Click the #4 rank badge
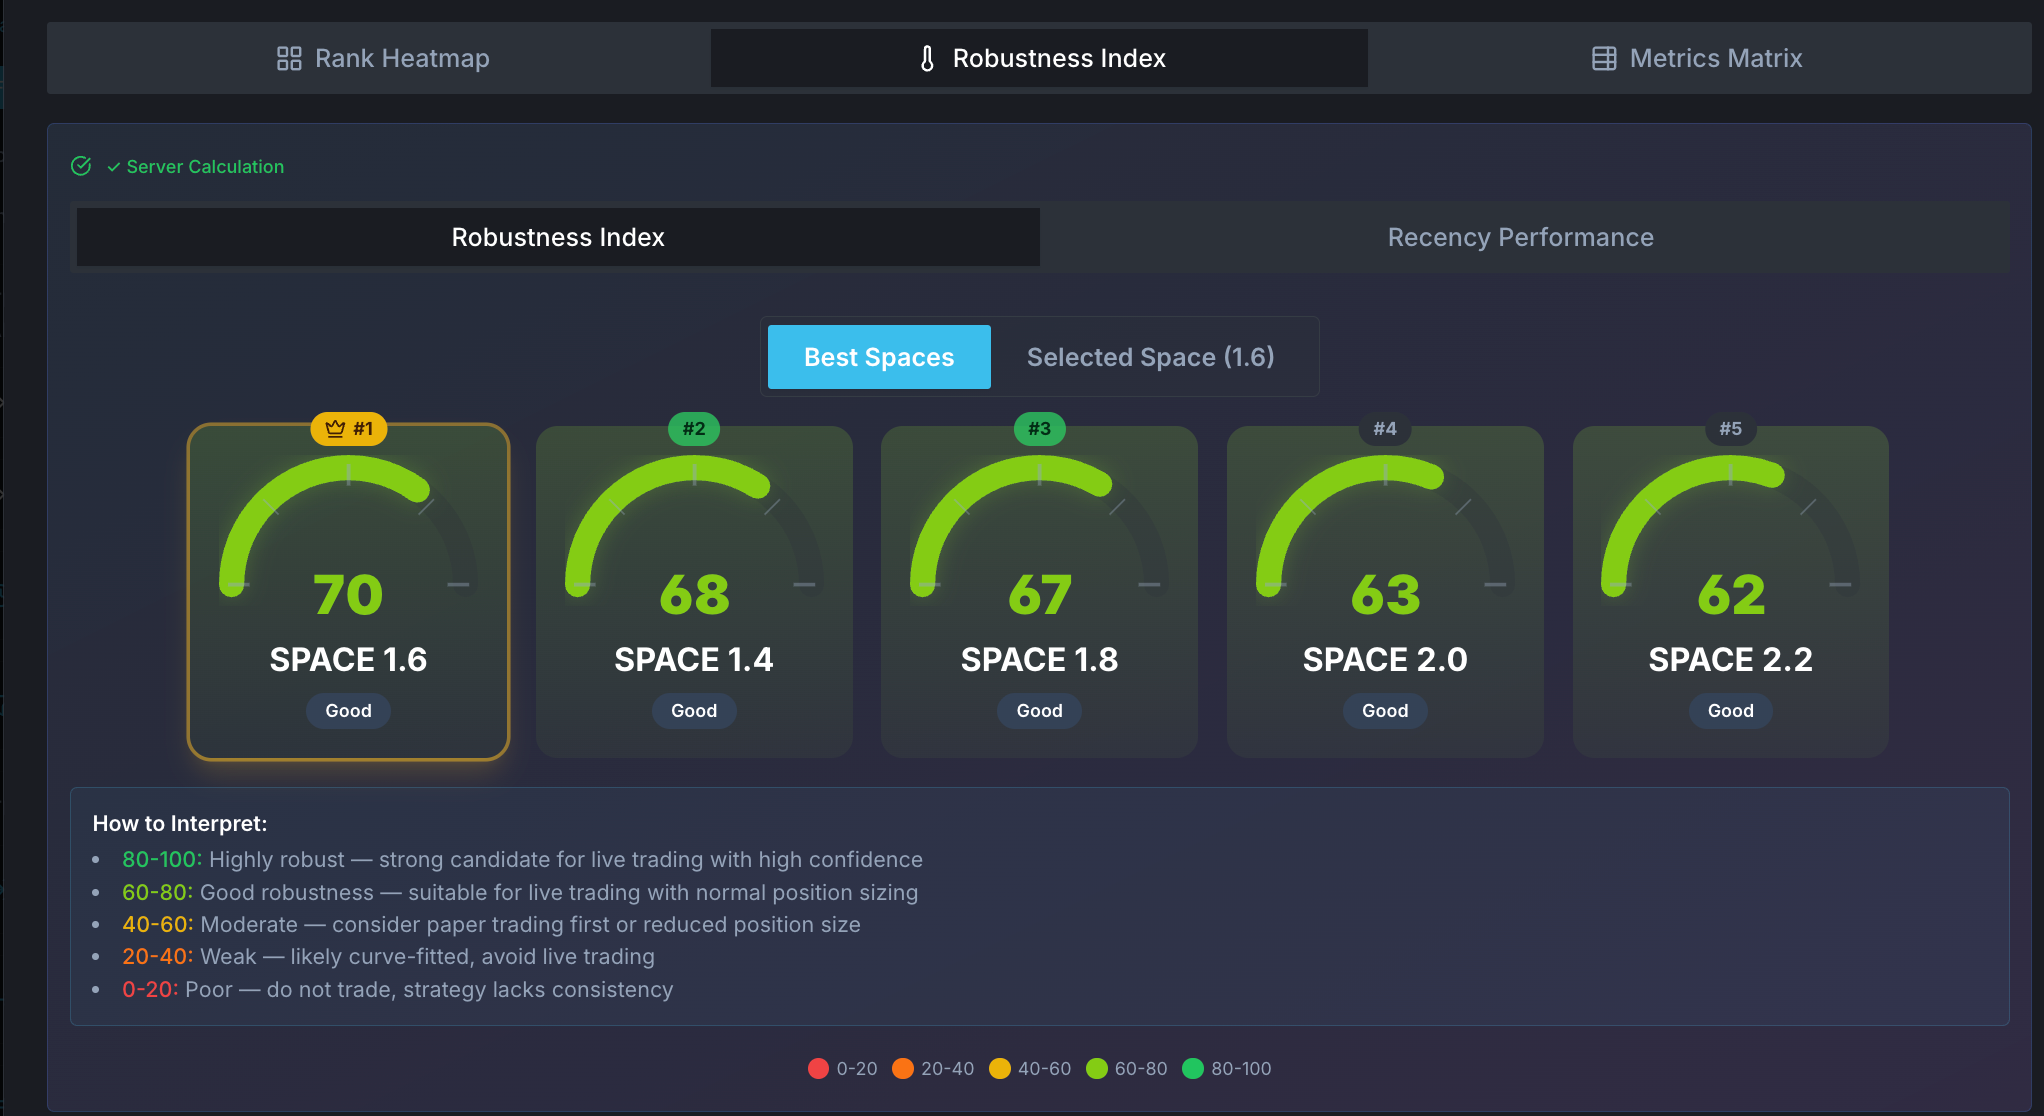This screenshot has height=1116, width=2044. 1385,429
